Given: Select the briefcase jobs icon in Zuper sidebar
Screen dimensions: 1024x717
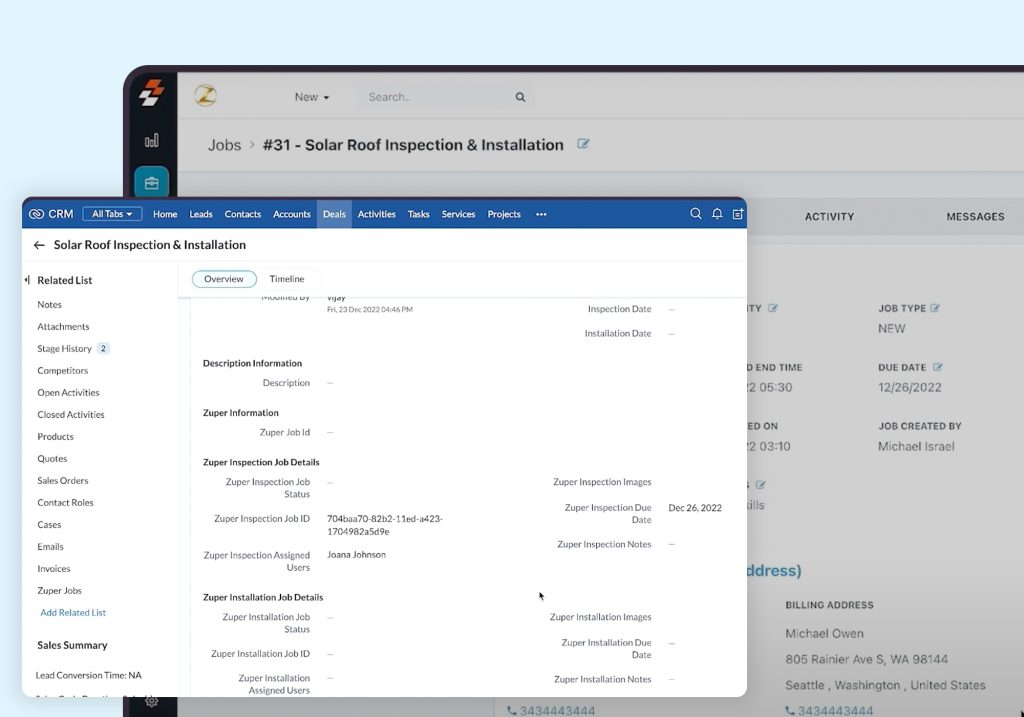Looking at the screenshot, I should coord(152,182).
